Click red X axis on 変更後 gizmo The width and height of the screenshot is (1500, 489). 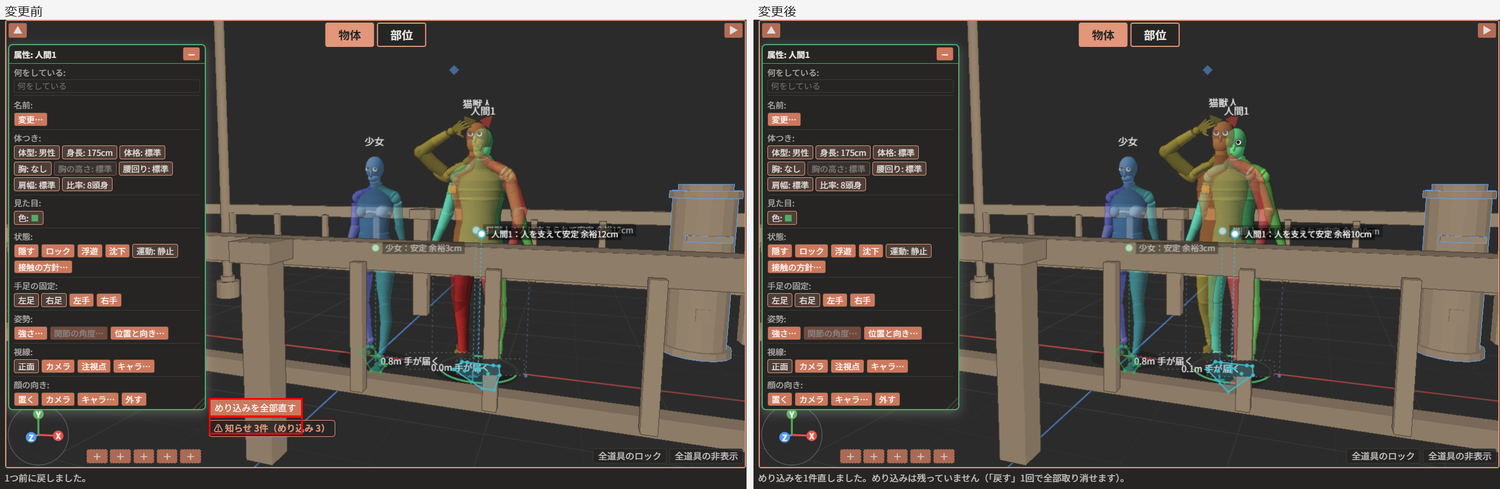[812, 436]
